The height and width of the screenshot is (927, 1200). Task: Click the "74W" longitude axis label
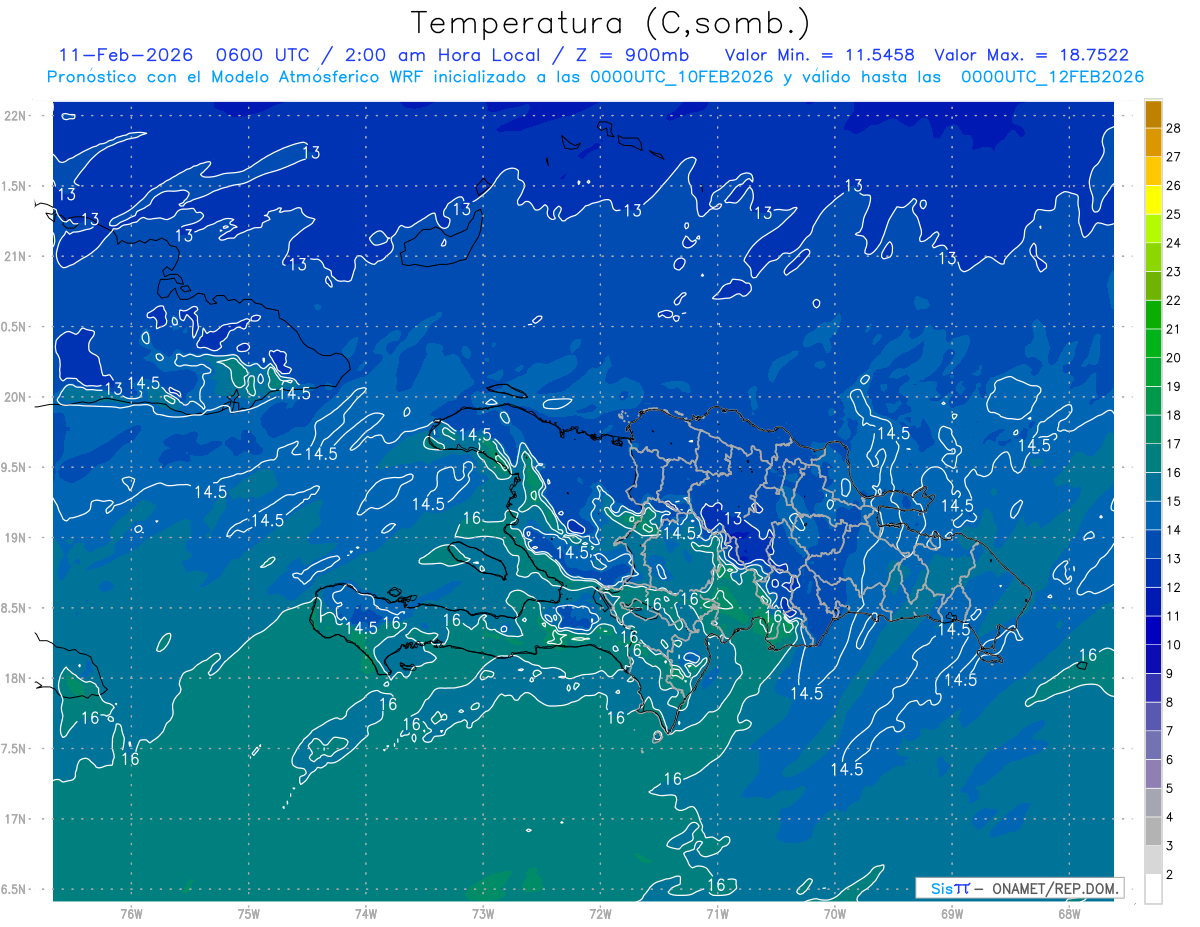pos(366,914)
